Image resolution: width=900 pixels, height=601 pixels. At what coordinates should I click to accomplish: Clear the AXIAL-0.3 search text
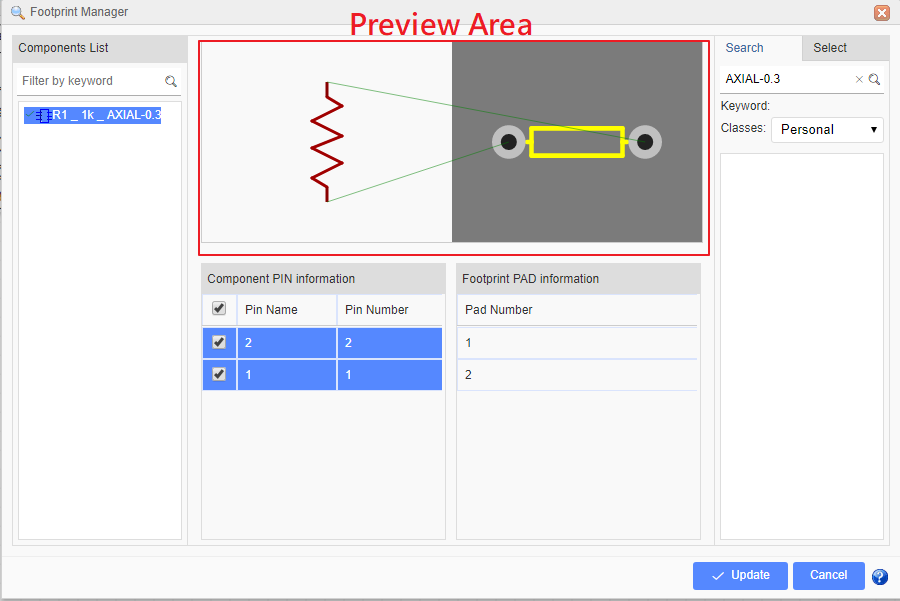click(858, 79)
